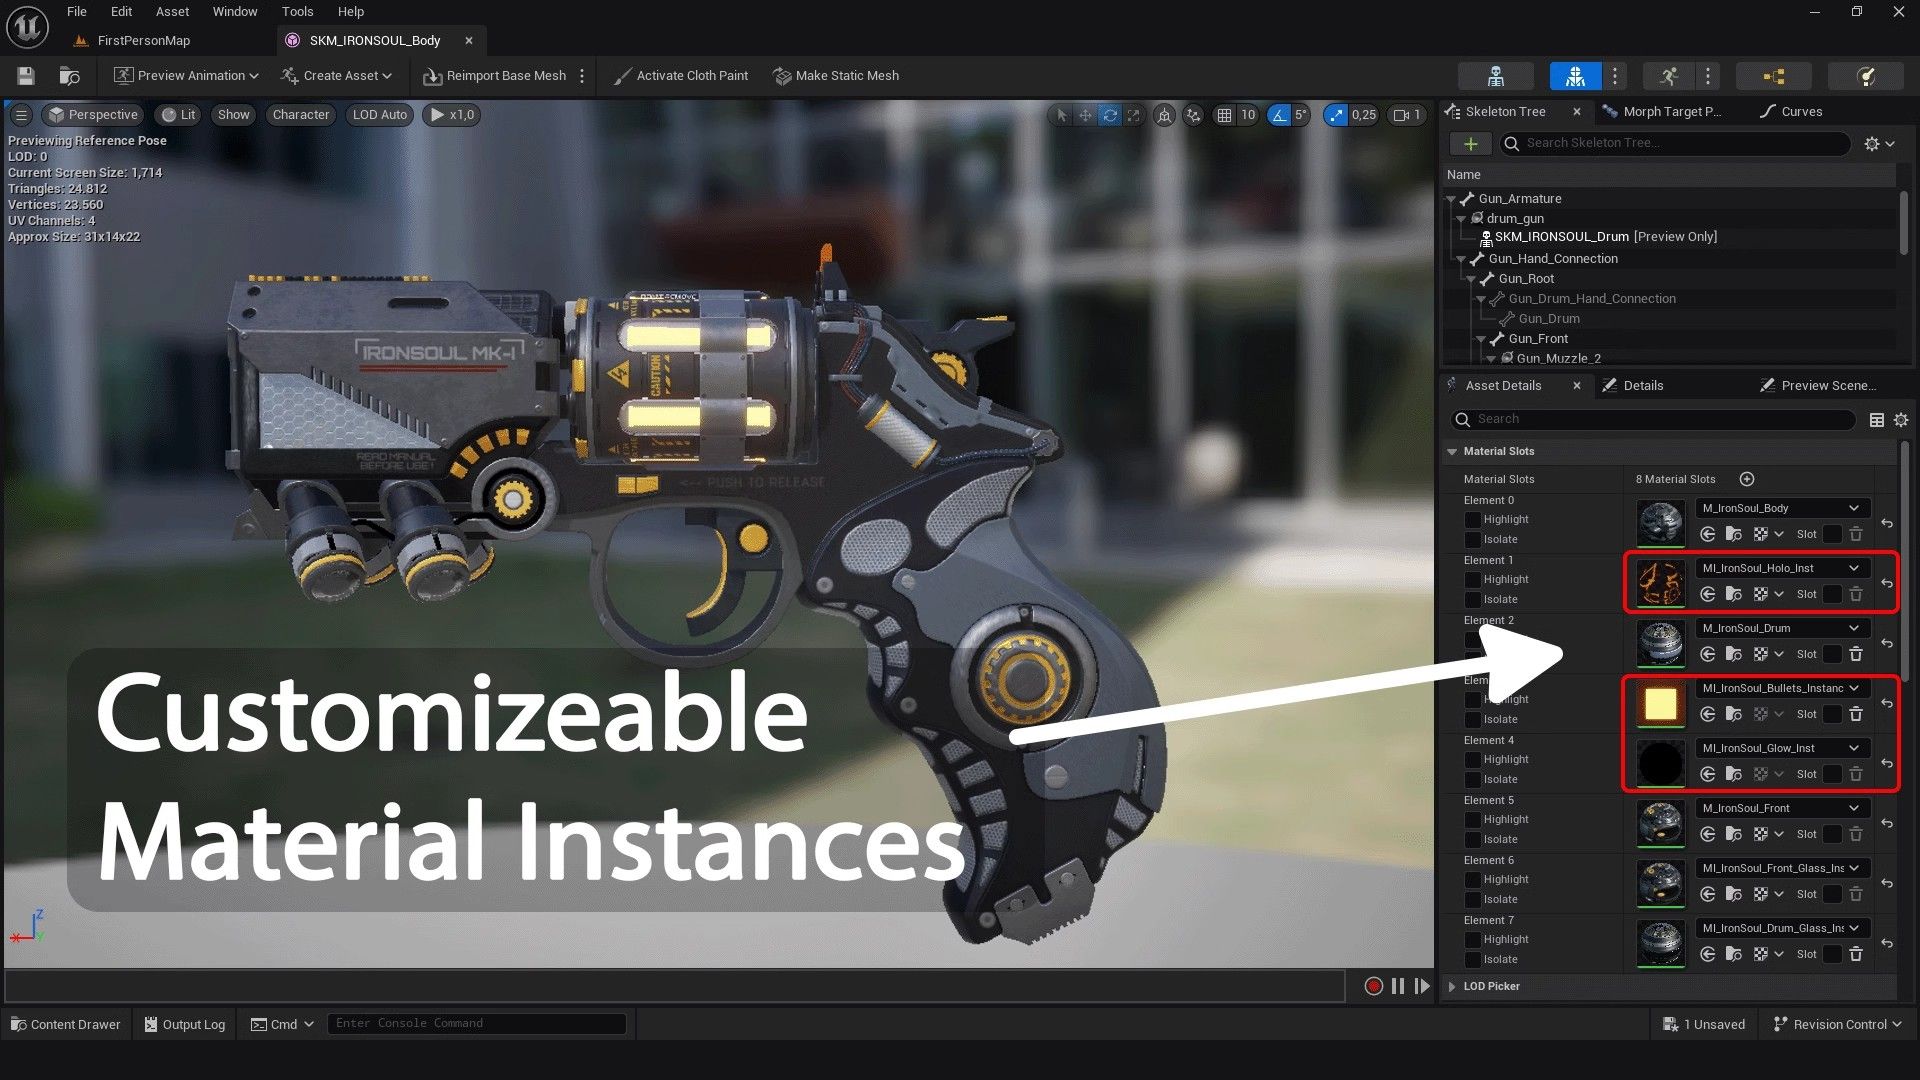Click Make Static Mesh button
1920x1080 pixels.
[x=836, y=76]
